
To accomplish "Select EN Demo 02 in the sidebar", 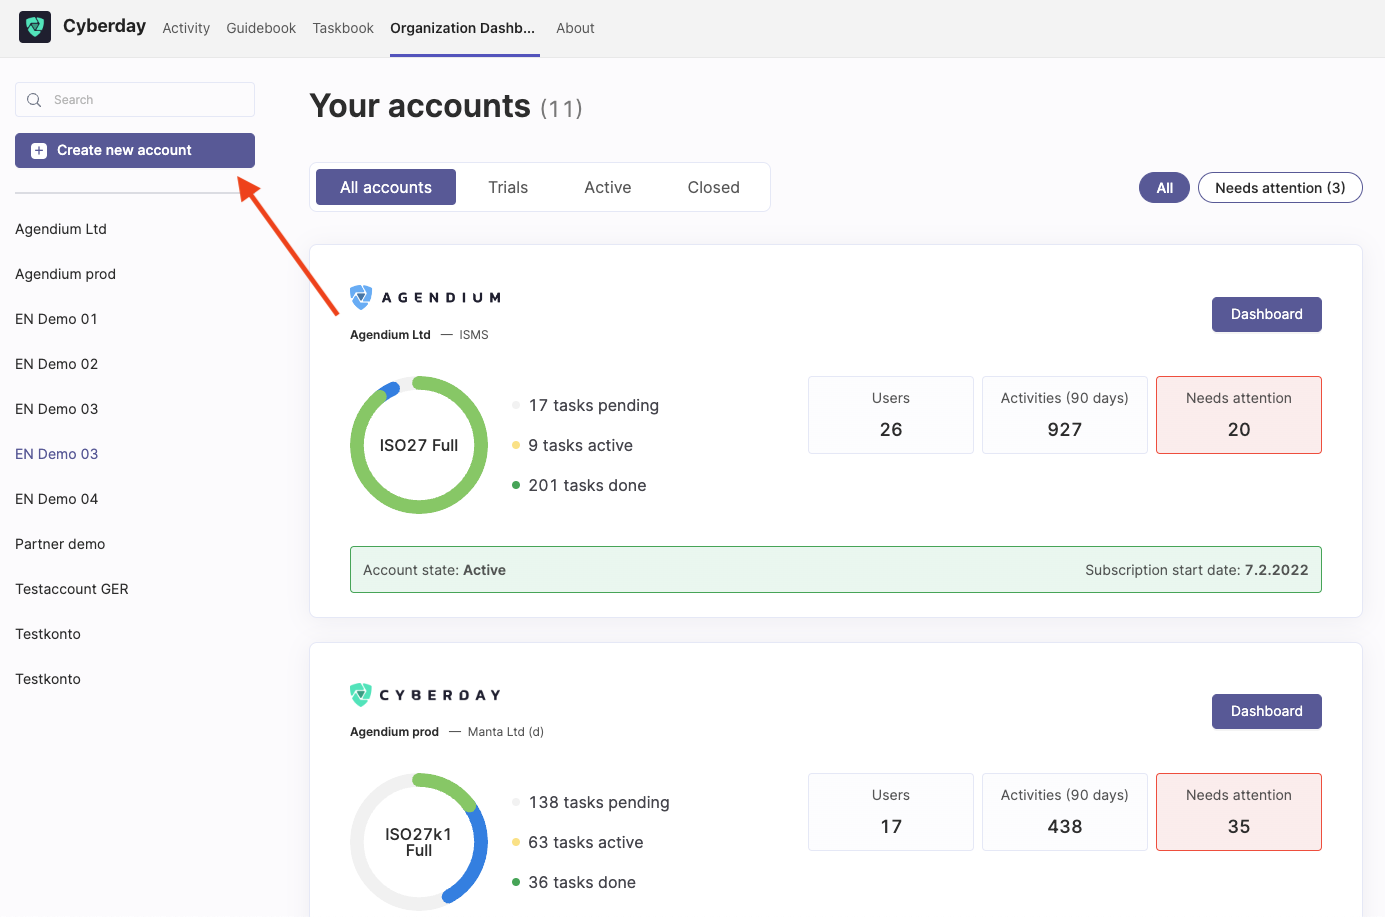I will coord(57,364).
